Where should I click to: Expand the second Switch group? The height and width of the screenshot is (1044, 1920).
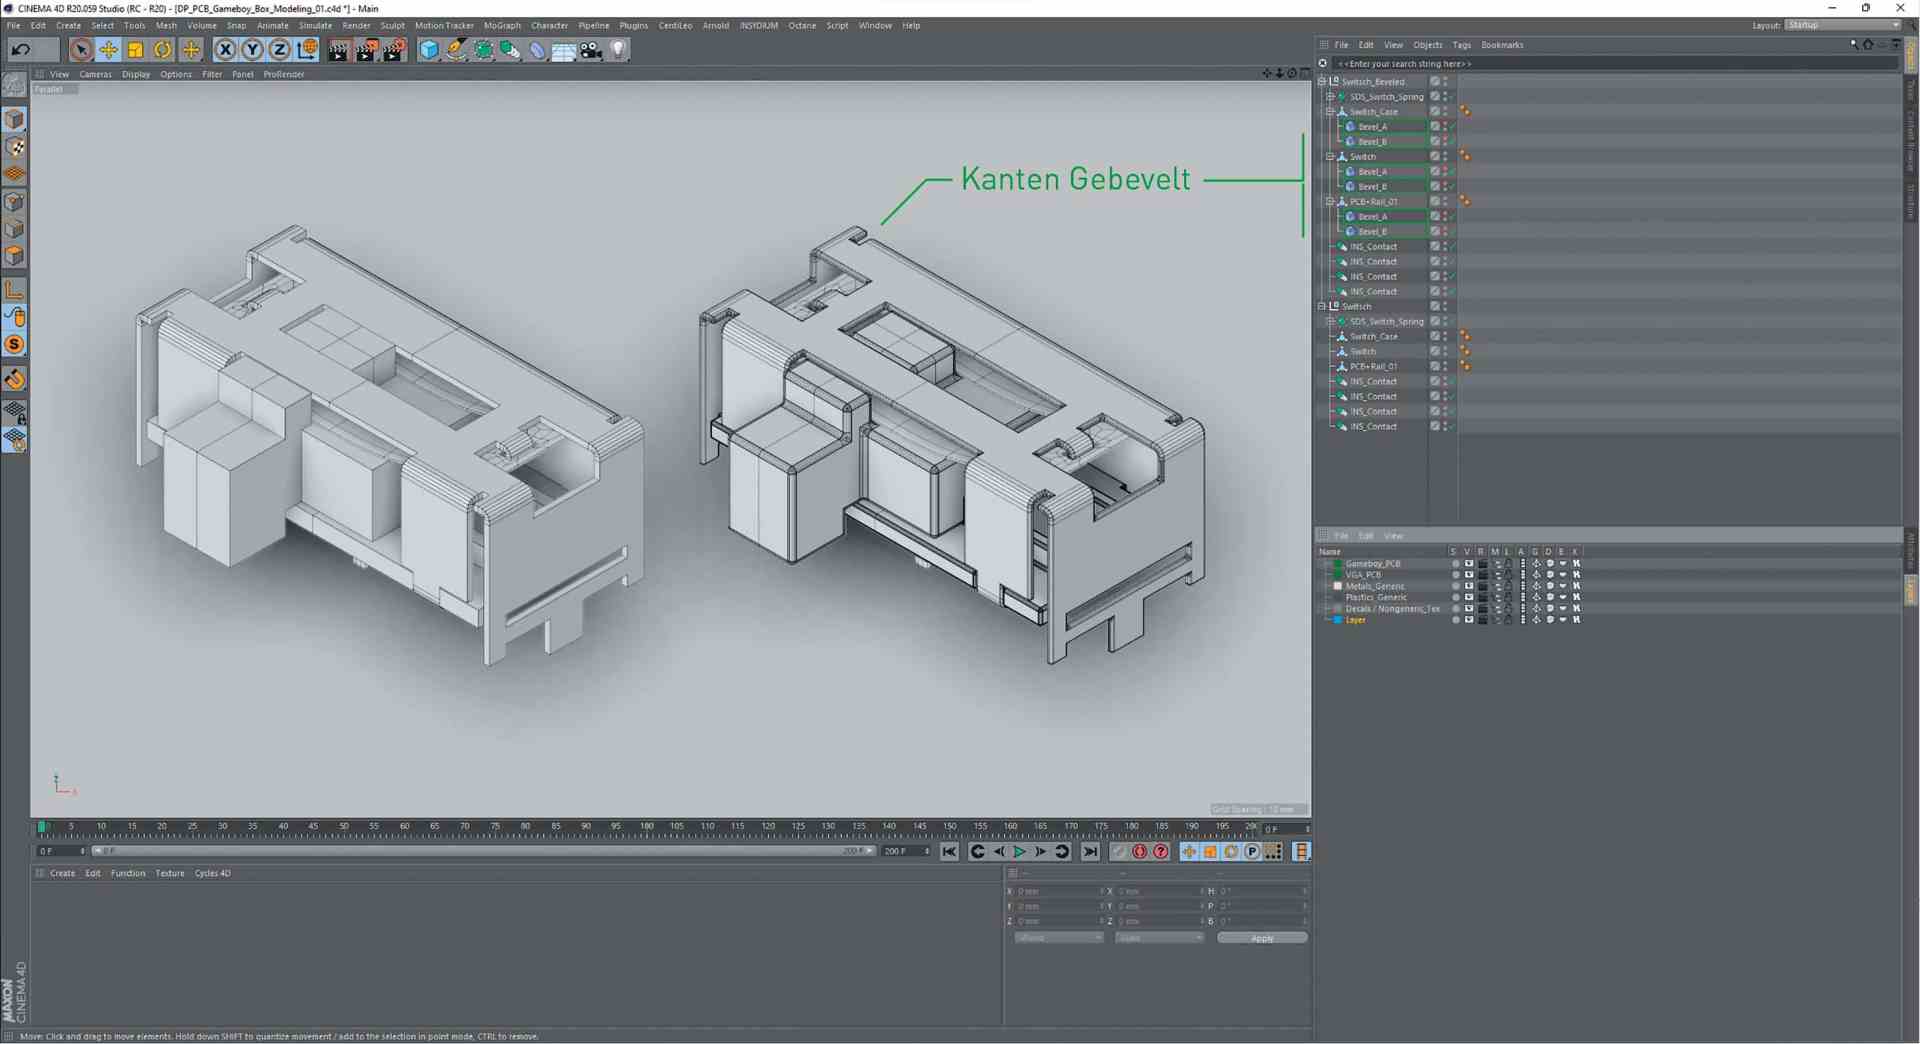point(1322,306)
